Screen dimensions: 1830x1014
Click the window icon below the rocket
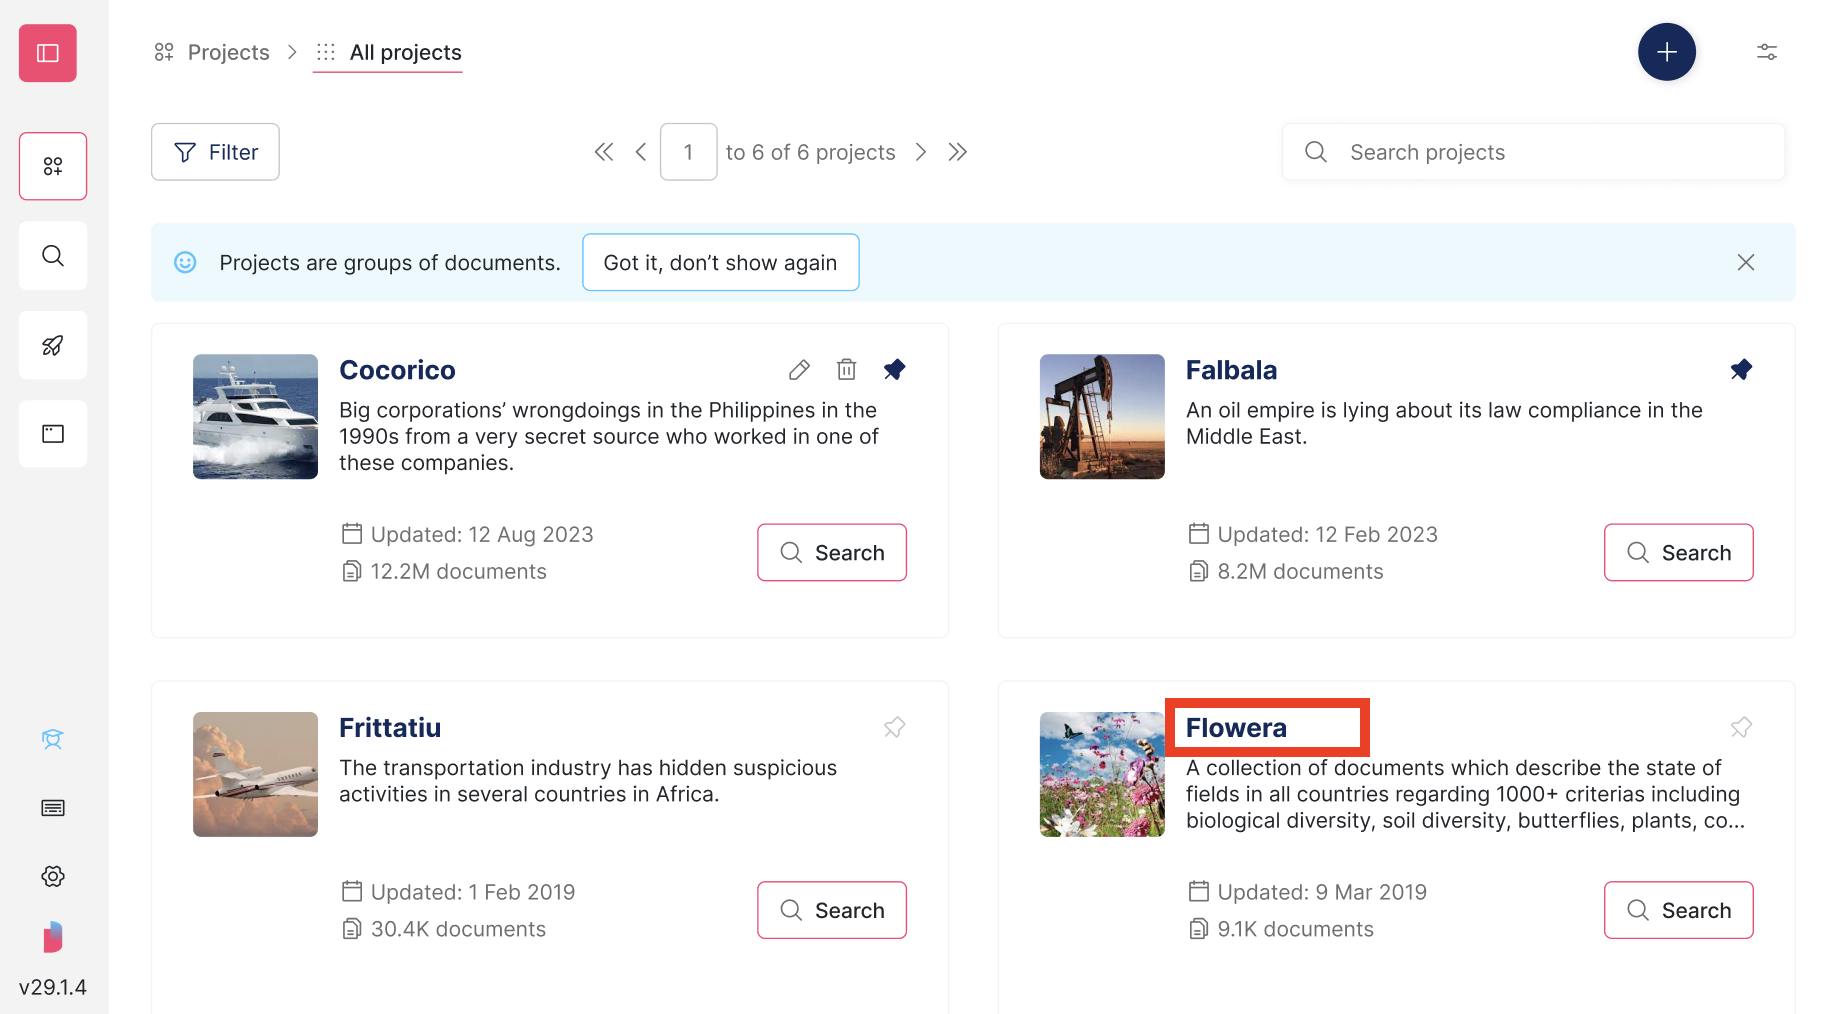point(52,433)
